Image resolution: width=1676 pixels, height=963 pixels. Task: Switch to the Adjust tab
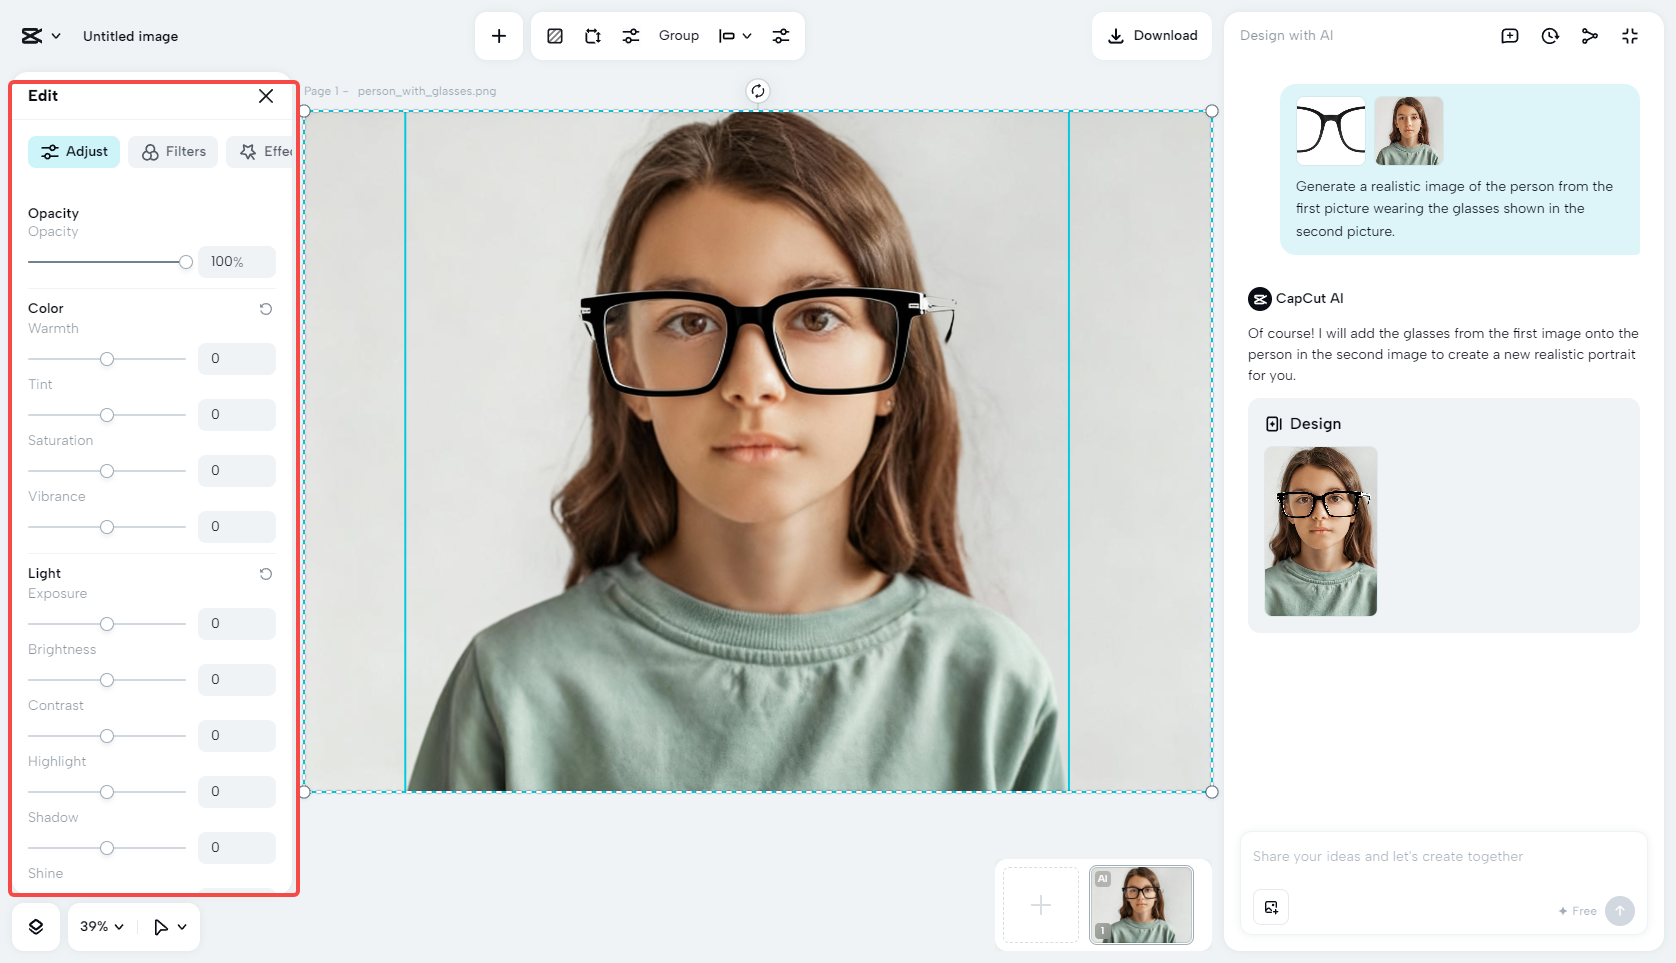pyautogui.click(x=74, y=152)
